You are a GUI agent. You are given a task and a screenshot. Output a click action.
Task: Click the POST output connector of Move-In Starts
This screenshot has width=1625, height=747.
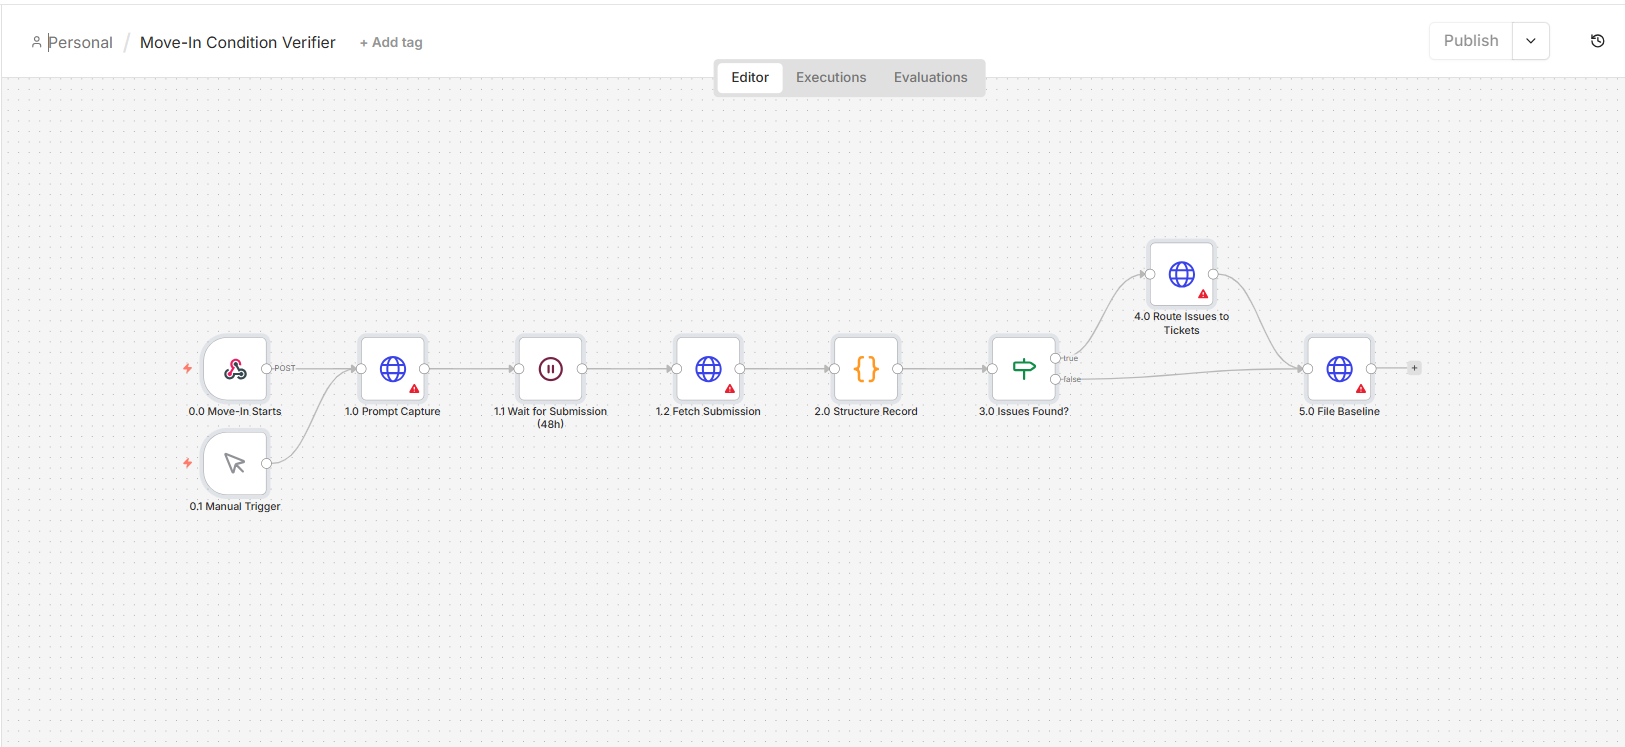(267, 368)
